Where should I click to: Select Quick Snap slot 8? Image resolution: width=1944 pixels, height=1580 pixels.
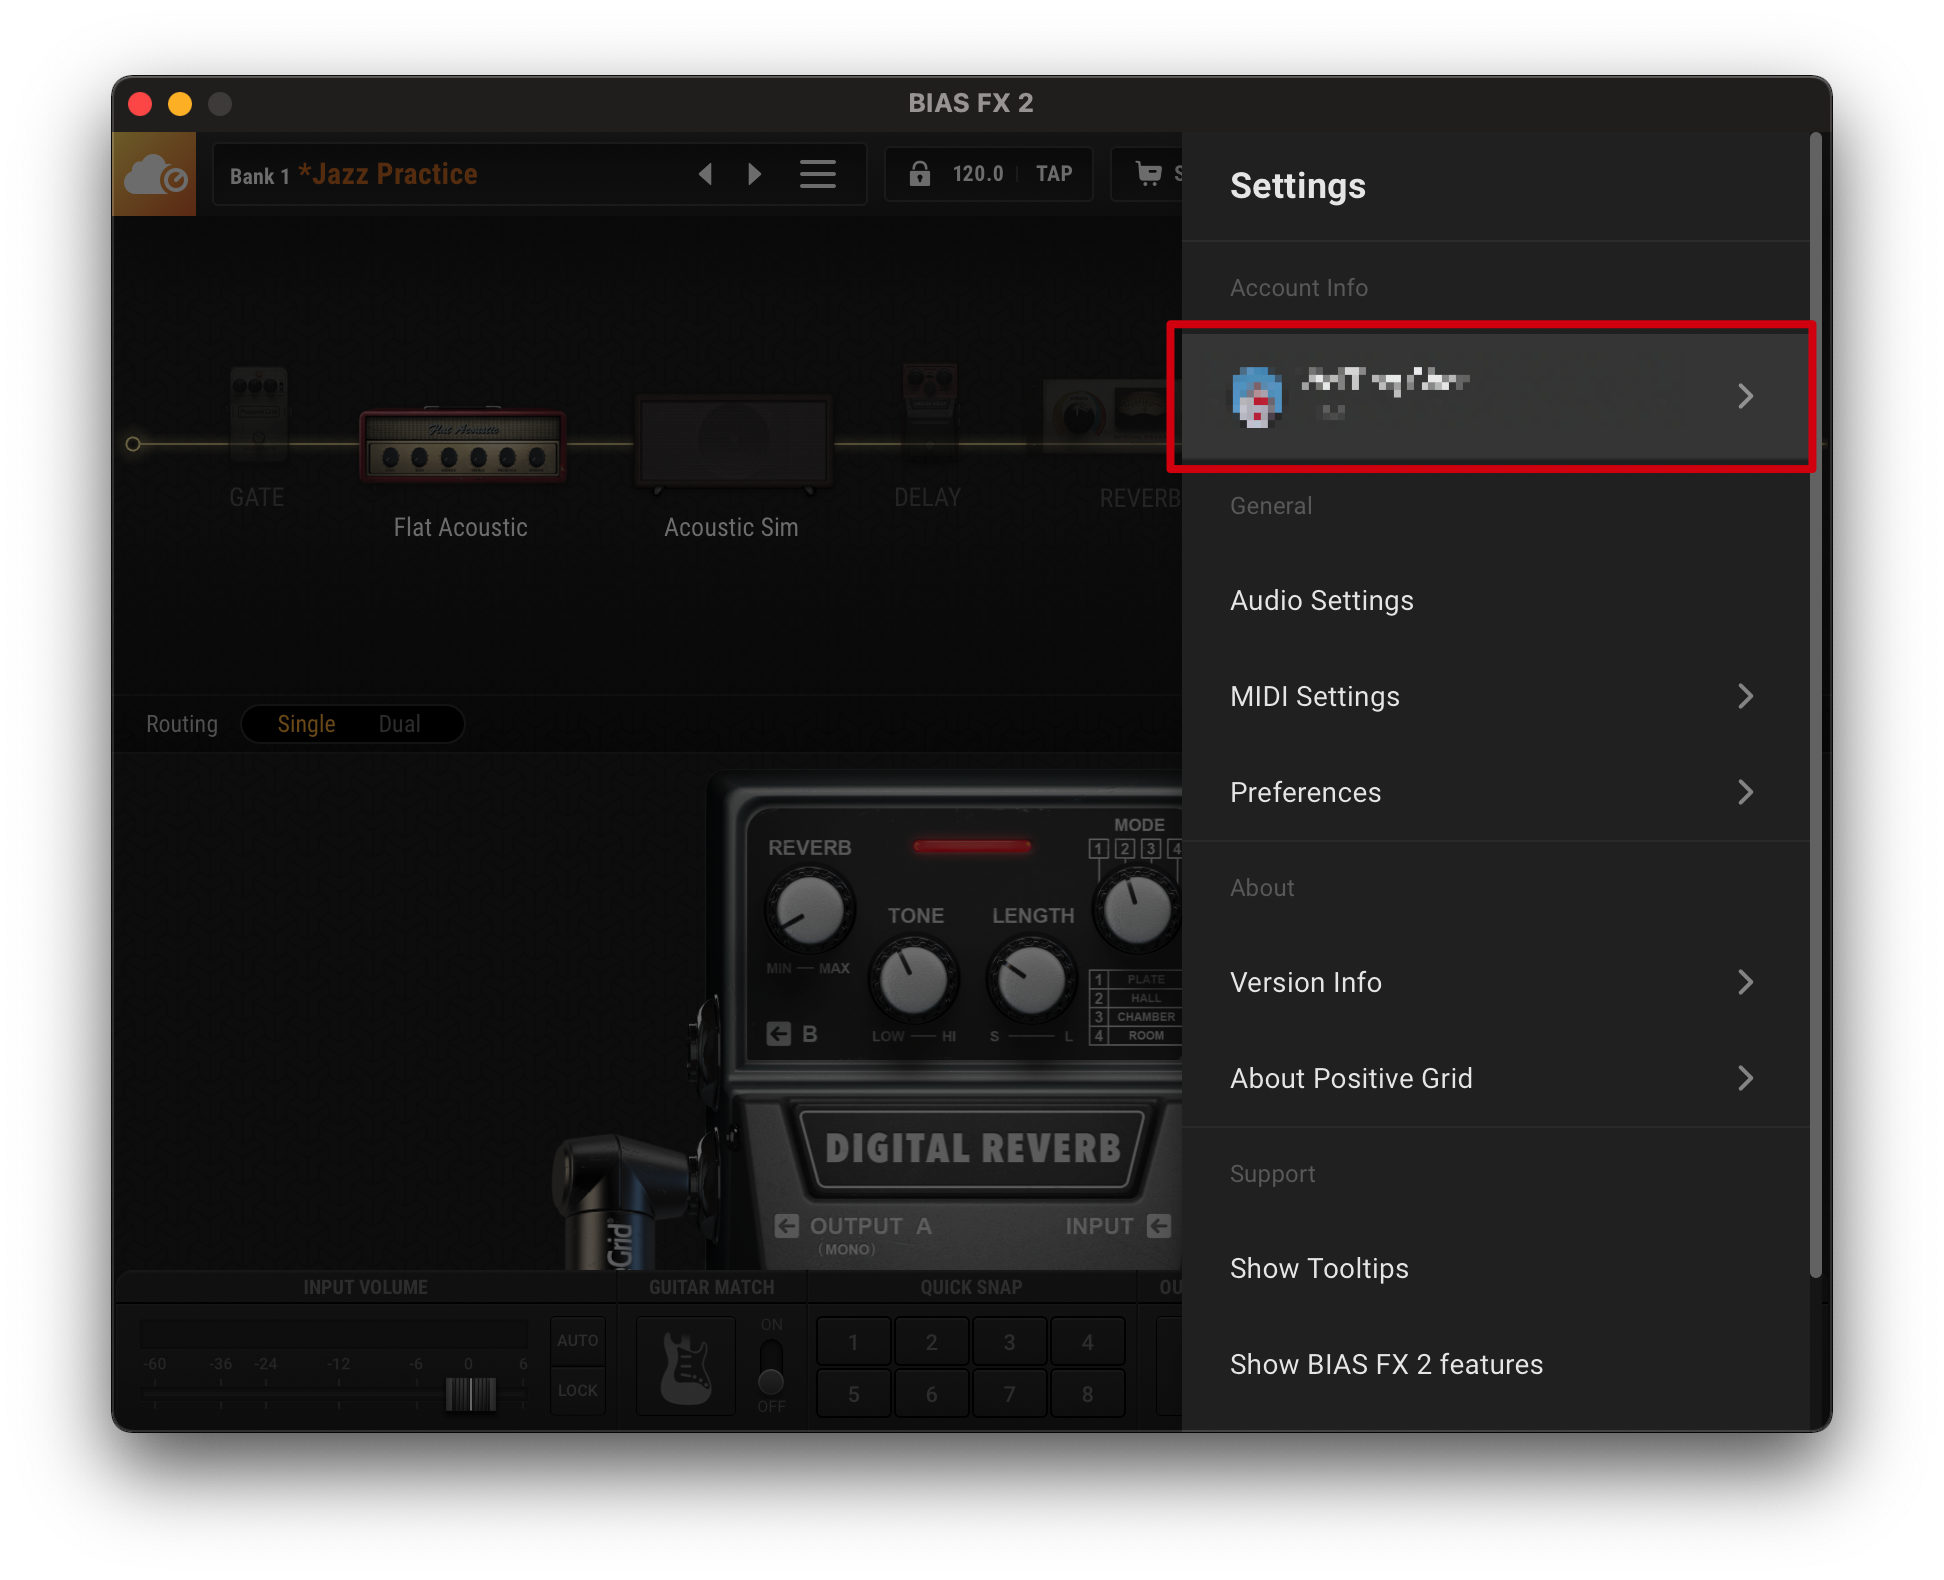(x=1087, y=1394)
